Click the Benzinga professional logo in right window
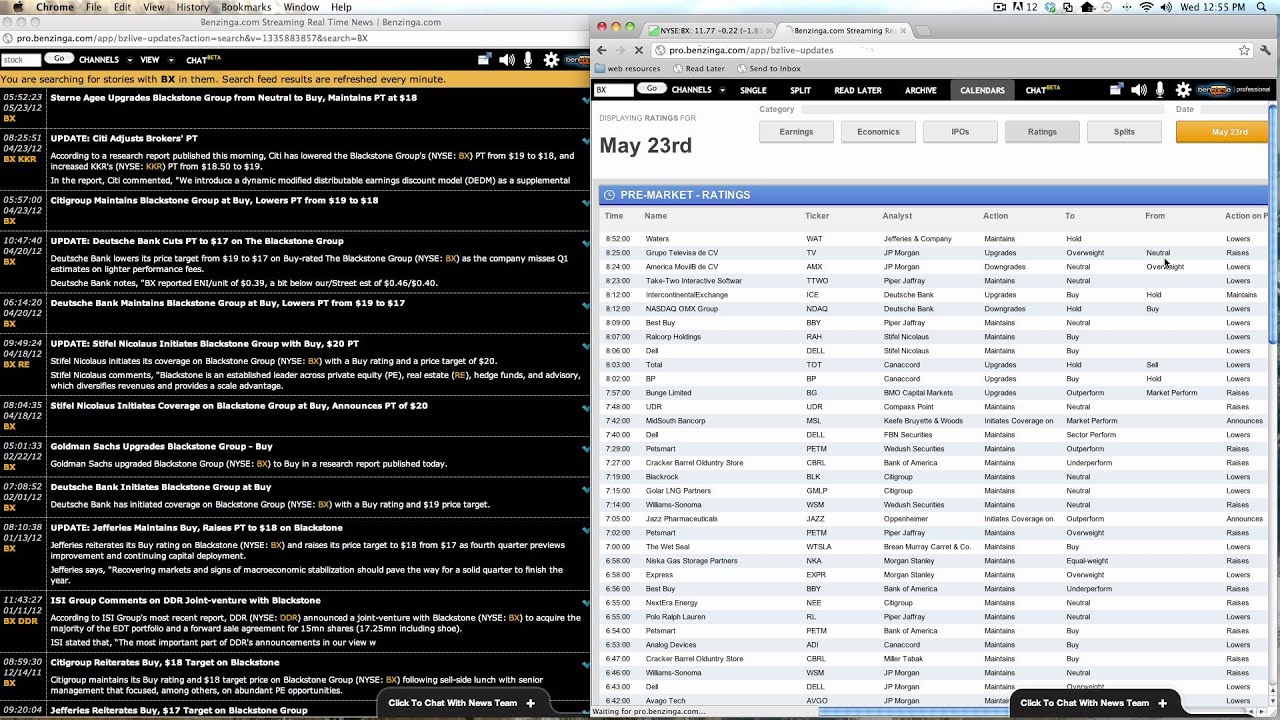The height and width of the screenshot is (720, 1280). [1233, 90]
